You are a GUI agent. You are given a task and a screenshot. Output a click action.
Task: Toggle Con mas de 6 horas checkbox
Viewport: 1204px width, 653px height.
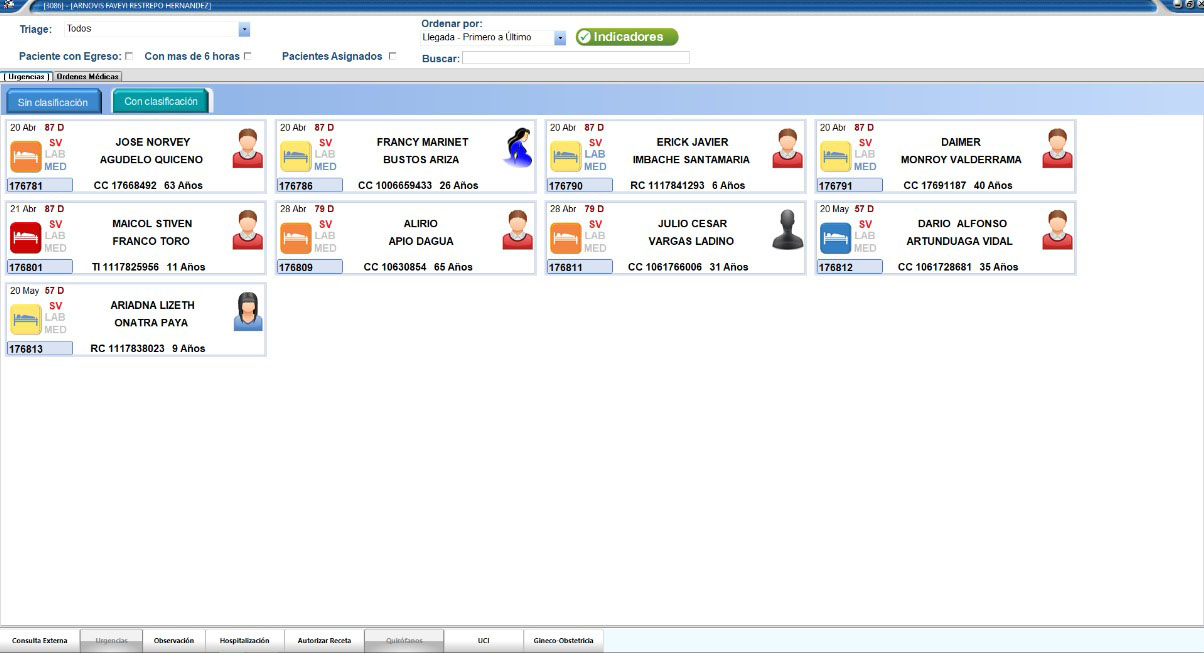coord(248,57)
